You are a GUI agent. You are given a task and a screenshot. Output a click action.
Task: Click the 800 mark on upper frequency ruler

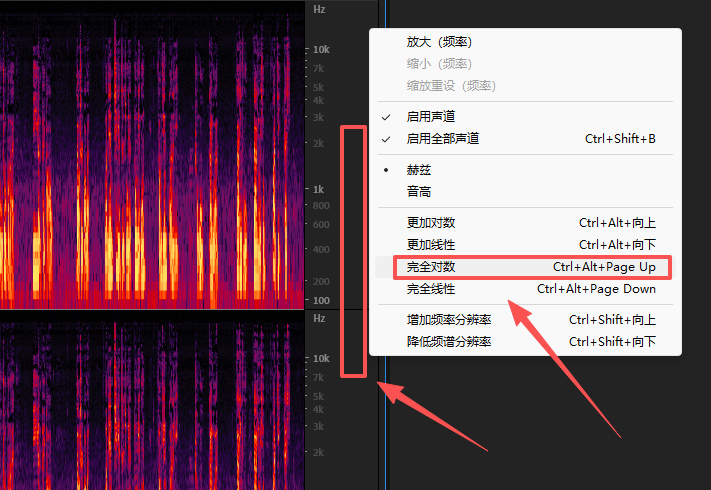[x=321, y=205]
